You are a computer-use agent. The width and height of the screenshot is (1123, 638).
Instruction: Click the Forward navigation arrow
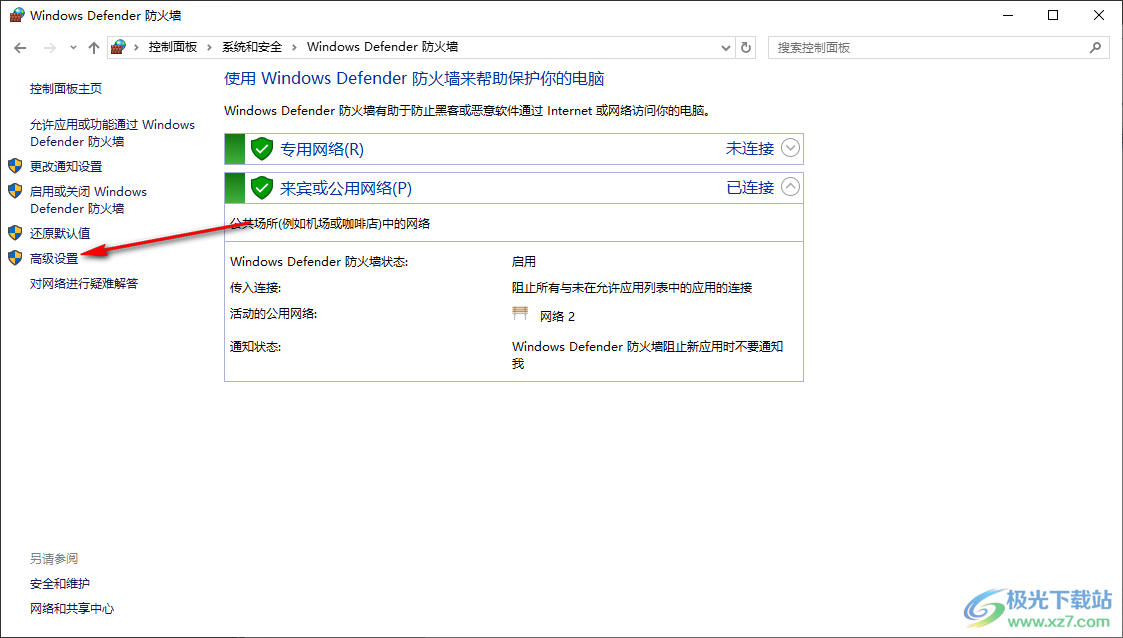pos(49,48)
